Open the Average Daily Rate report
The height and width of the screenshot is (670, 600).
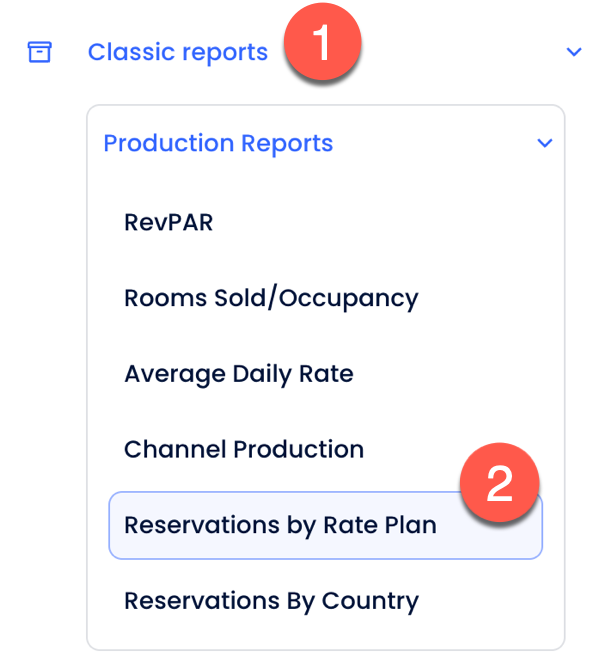pyautogui.click(x=238, y=373)
